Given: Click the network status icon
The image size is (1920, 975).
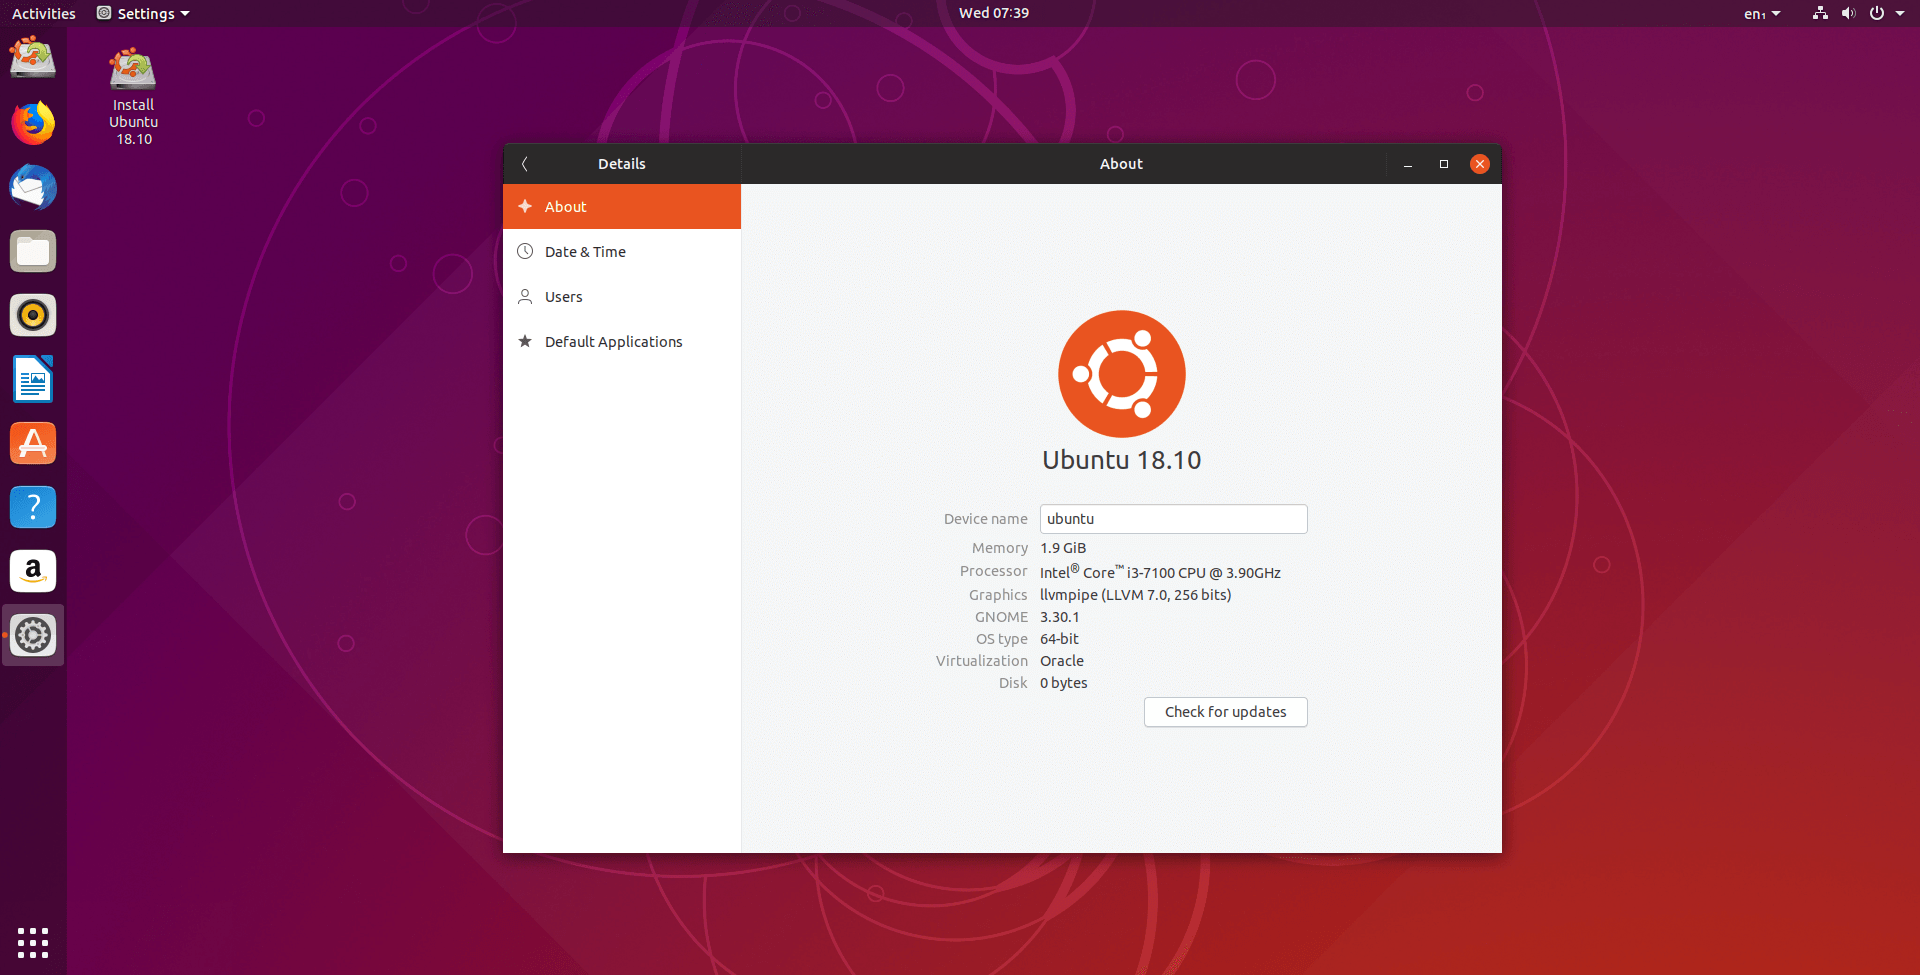Looking at the screenshot, I should coord(1820,13).
